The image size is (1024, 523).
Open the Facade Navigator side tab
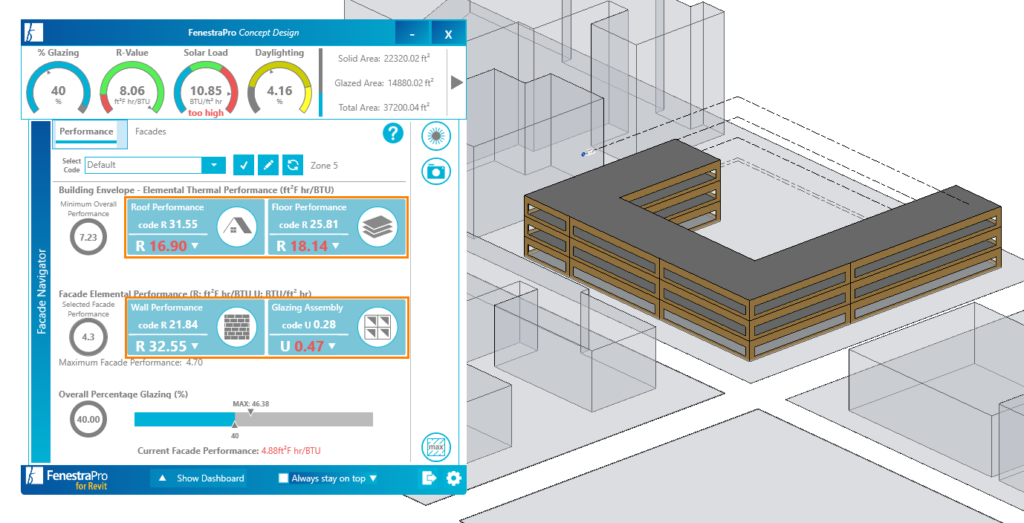coord(41,291)
